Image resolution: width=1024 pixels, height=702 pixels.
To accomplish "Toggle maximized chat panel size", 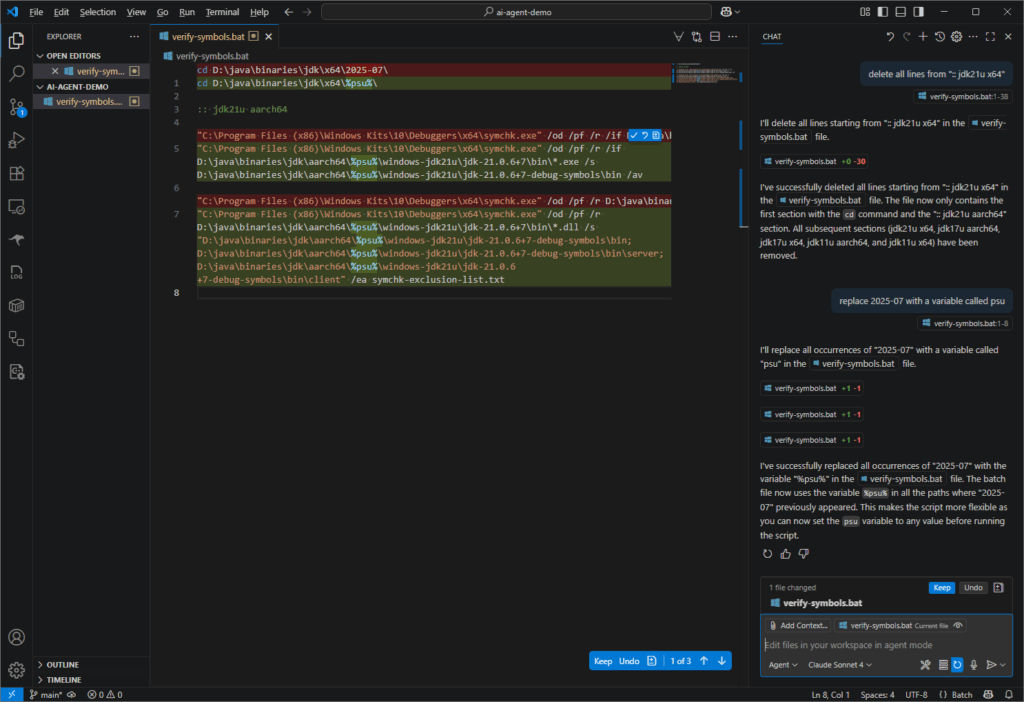I will pos(990,37).
